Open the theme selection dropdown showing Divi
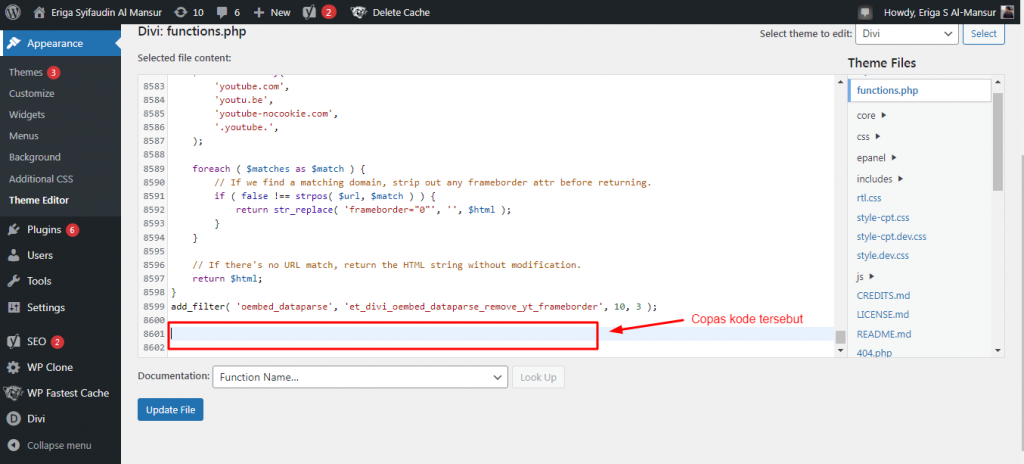 (906, 34)
